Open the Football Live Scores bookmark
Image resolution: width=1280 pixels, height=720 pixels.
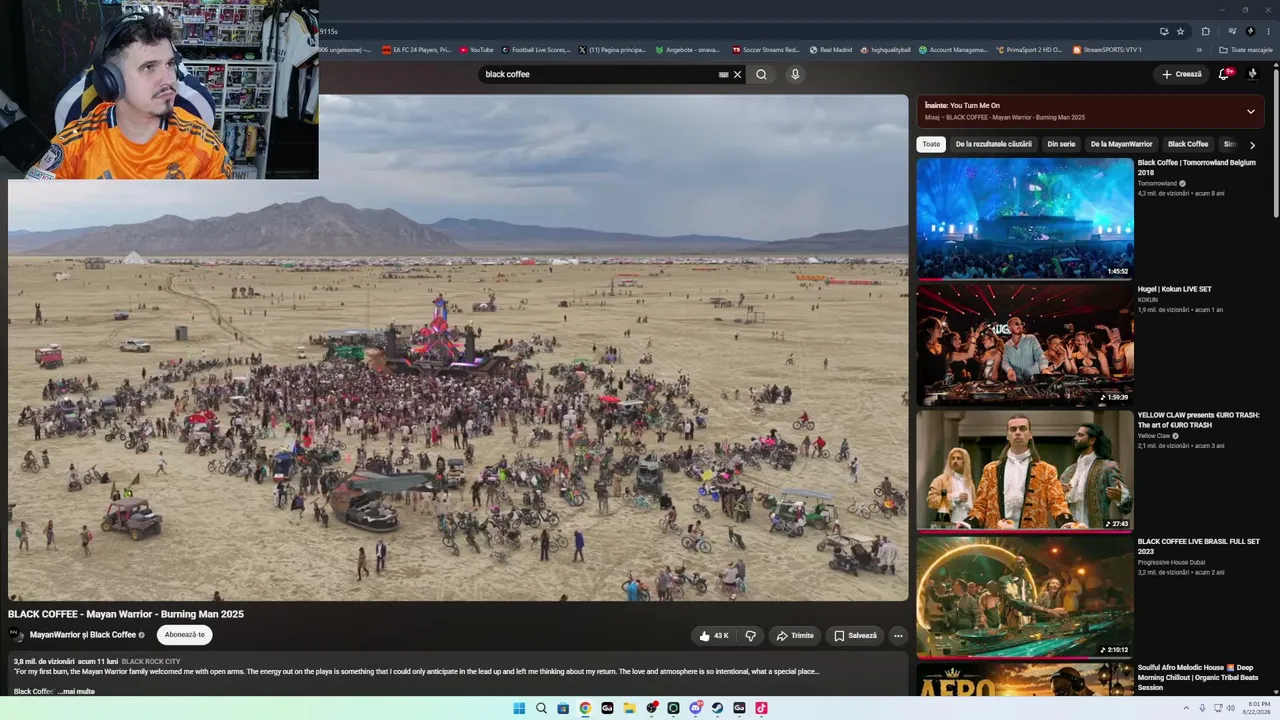(536, 50)
